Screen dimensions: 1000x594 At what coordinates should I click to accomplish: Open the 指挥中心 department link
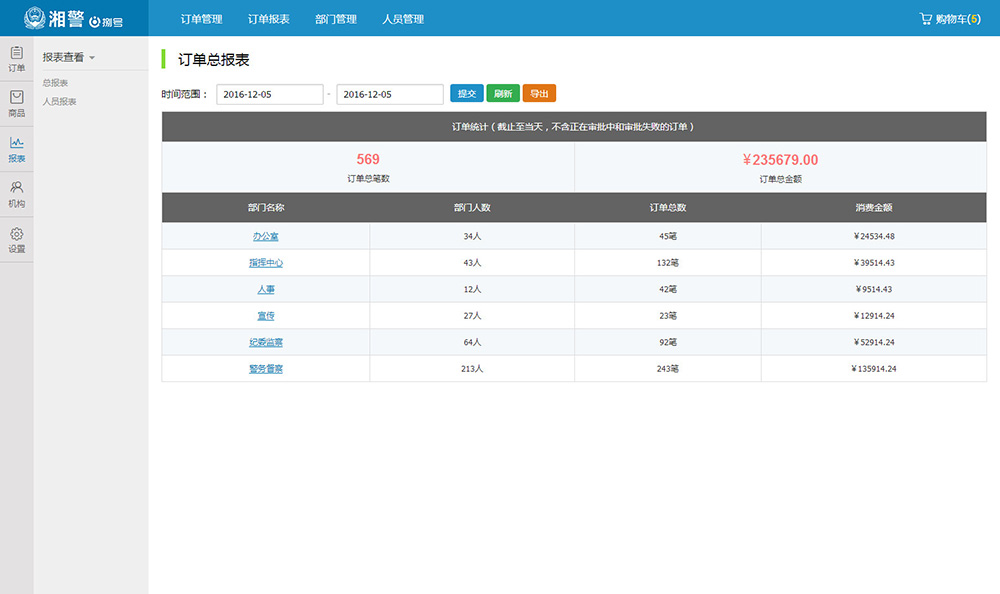click(266, 263)
